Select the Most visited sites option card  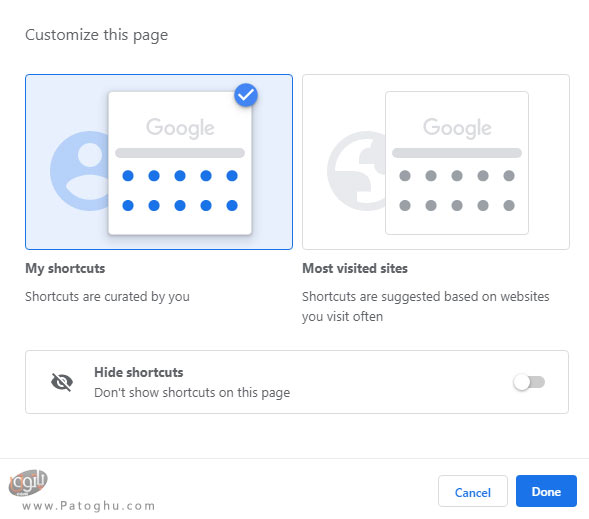pos(436,162)
